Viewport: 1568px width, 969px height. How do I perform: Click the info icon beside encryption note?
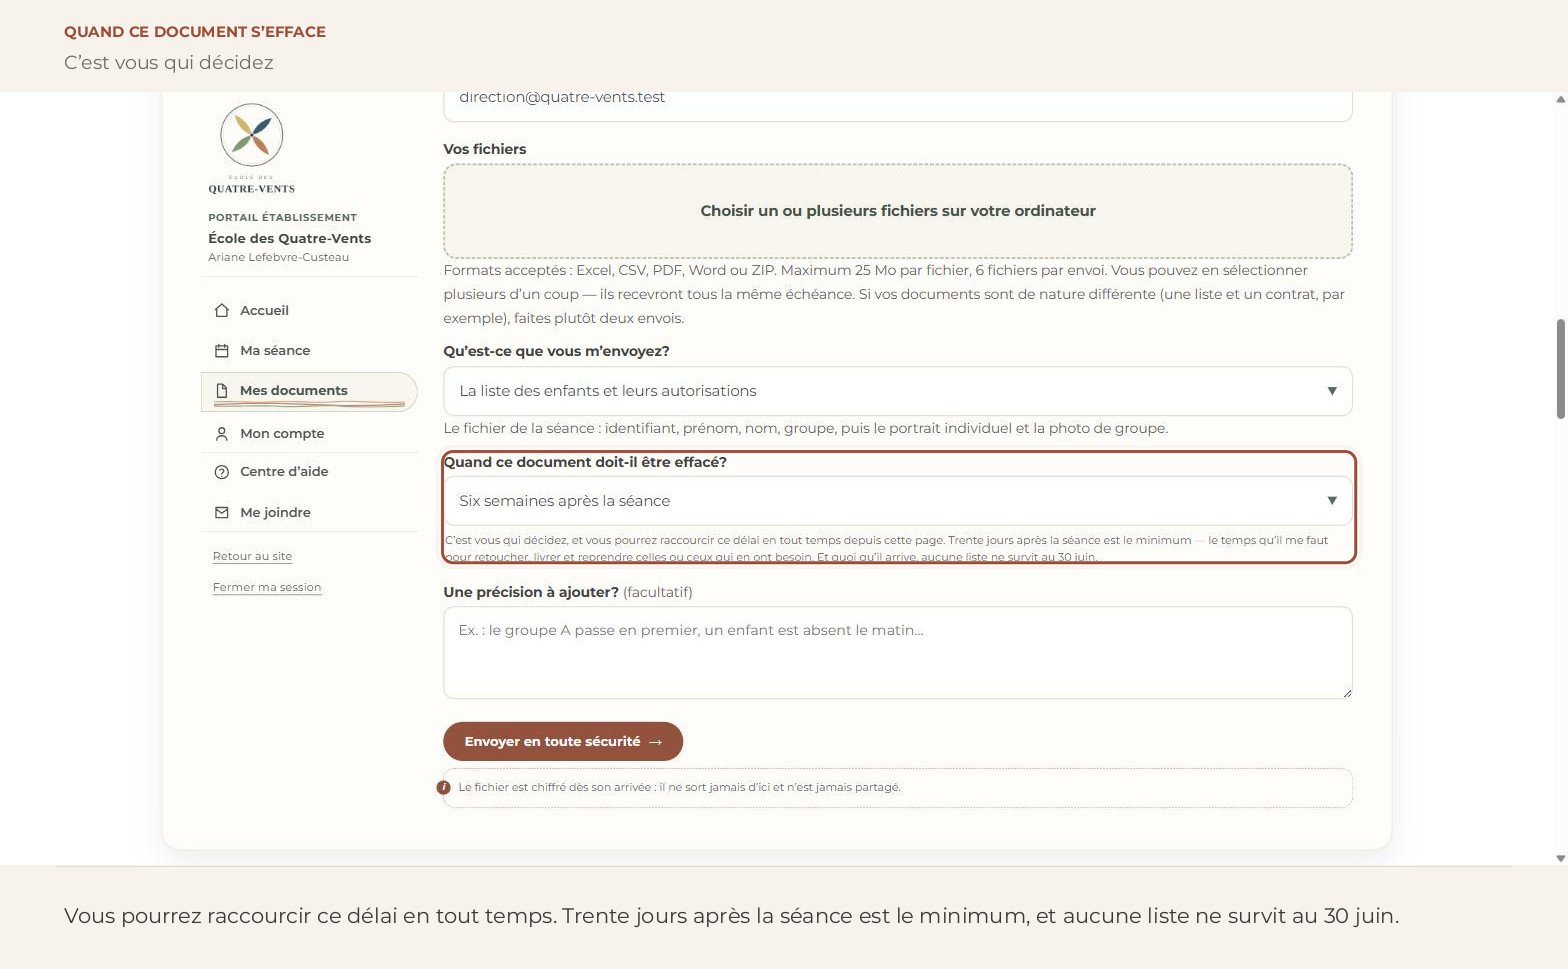(444, 788)
